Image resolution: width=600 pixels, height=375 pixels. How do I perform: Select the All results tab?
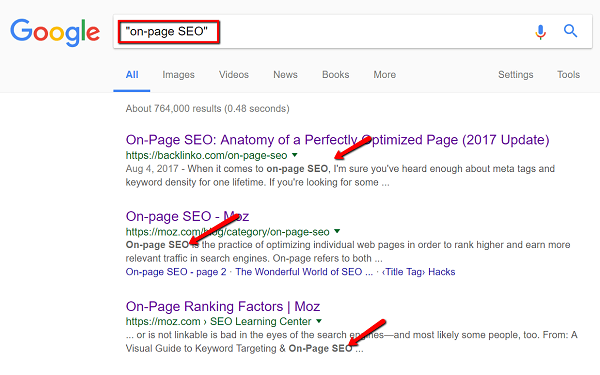132,75
